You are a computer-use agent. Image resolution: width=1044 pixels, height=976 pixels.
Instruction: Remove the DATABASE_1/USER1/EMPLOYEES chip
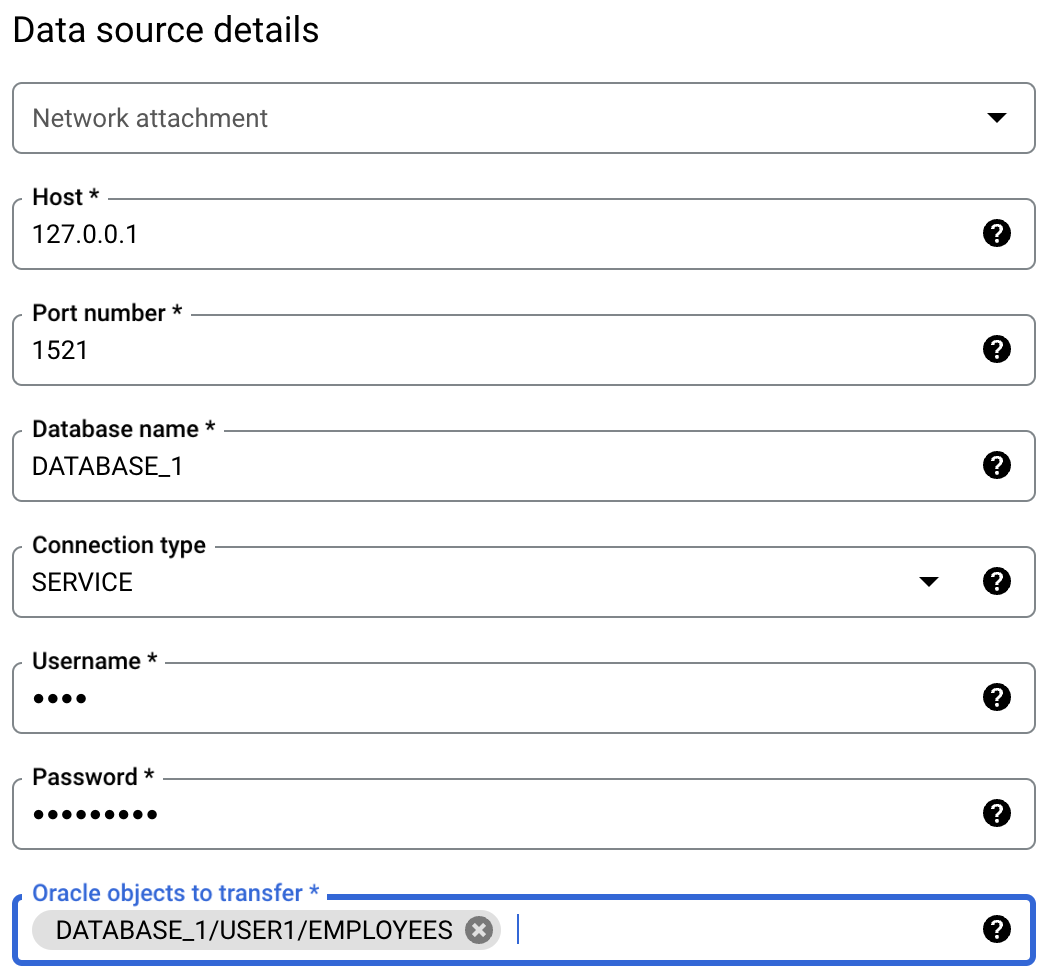pos(479,930)
